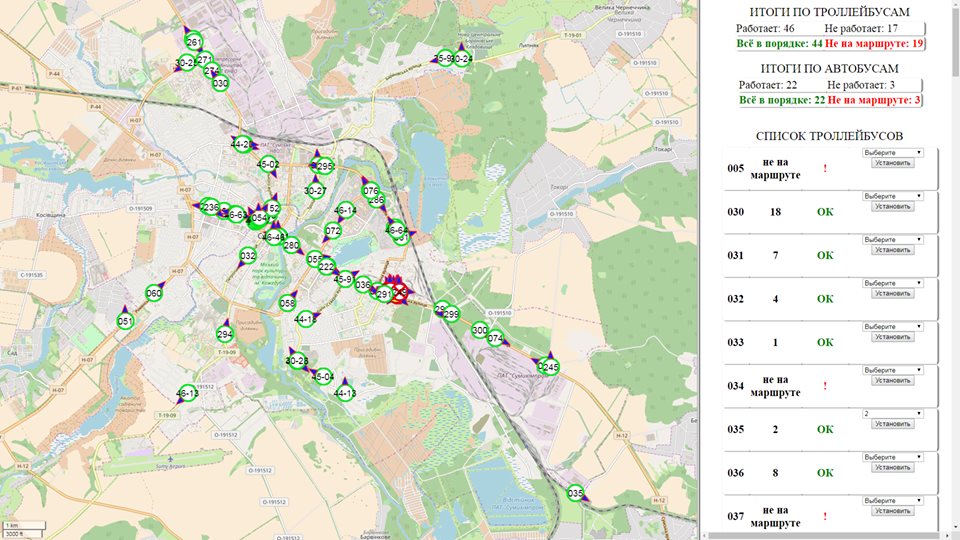Click the red exclamation mark for trolleybus 034
Screen dimensions: 960x540
tap(825, 386)
